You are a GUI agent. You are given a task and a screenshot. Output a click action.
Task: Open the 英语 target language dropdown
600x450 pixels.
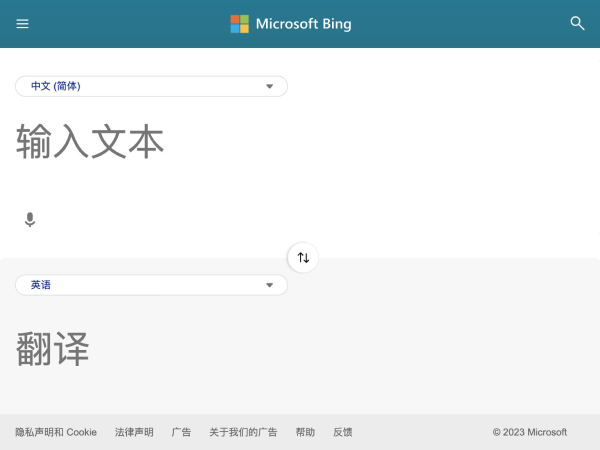[151, 285]
